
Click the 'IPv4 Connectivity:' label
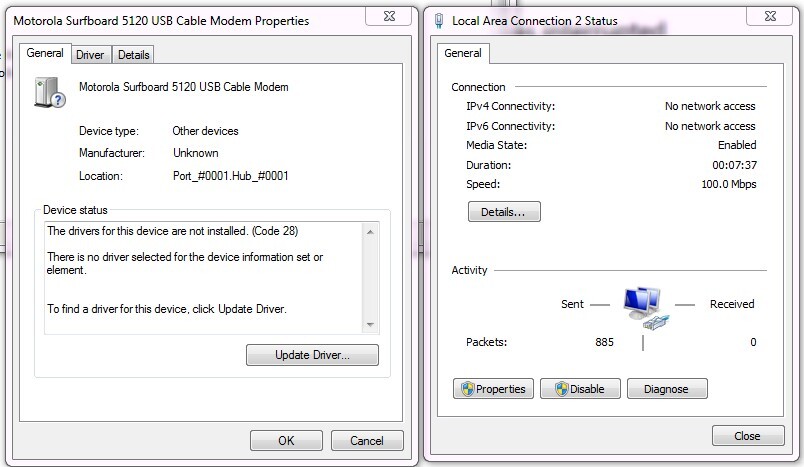510,106
